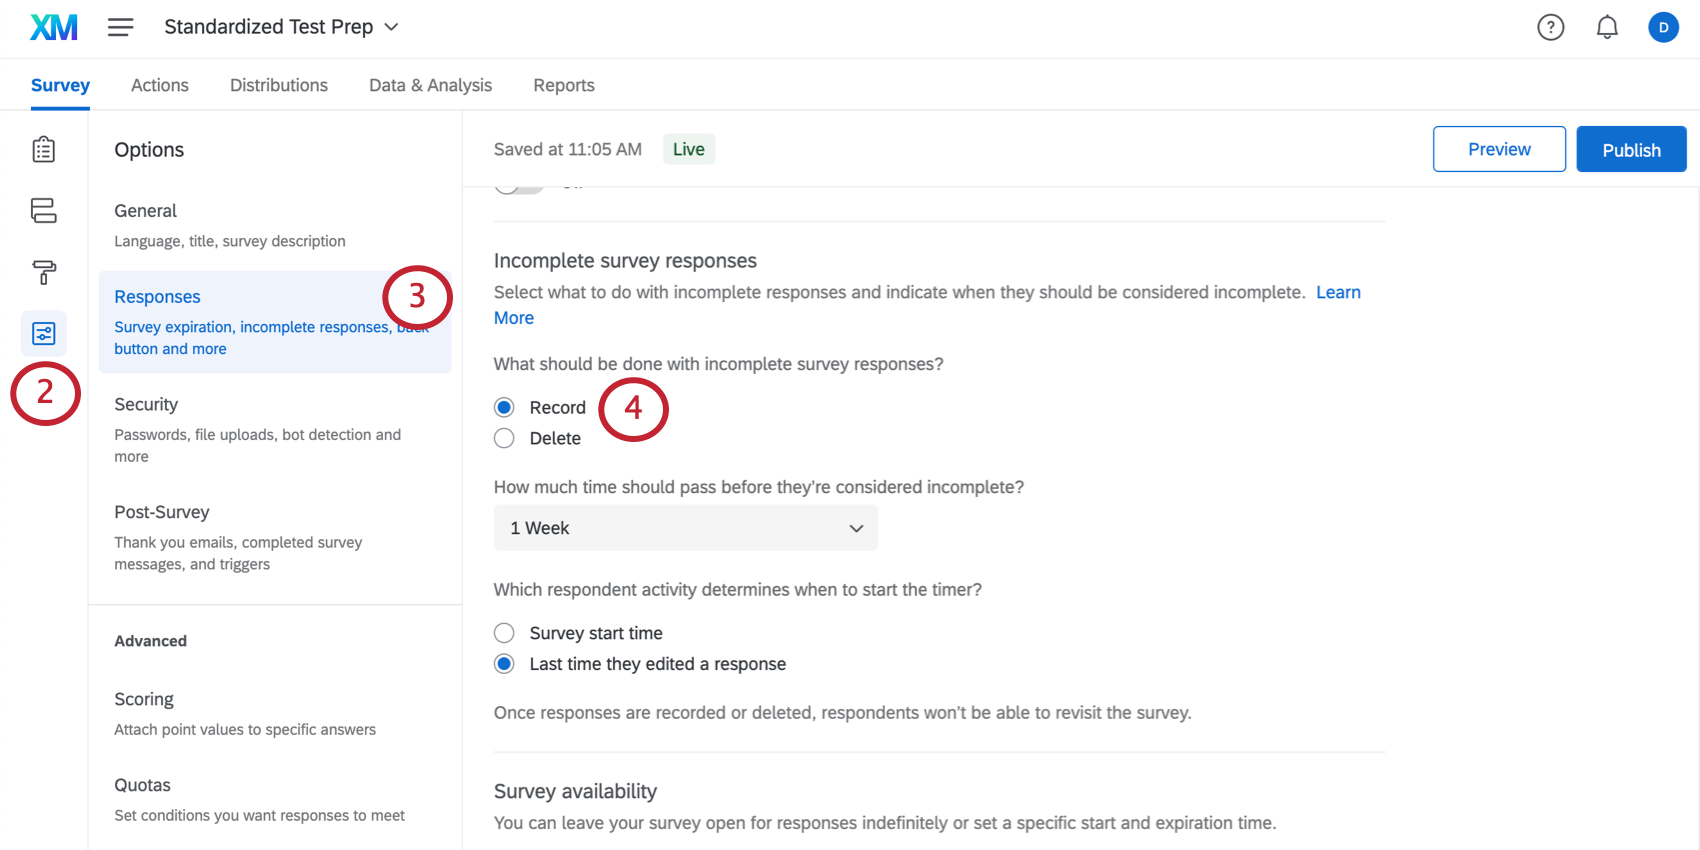Switch to the Distributions tab

point(279,85)
